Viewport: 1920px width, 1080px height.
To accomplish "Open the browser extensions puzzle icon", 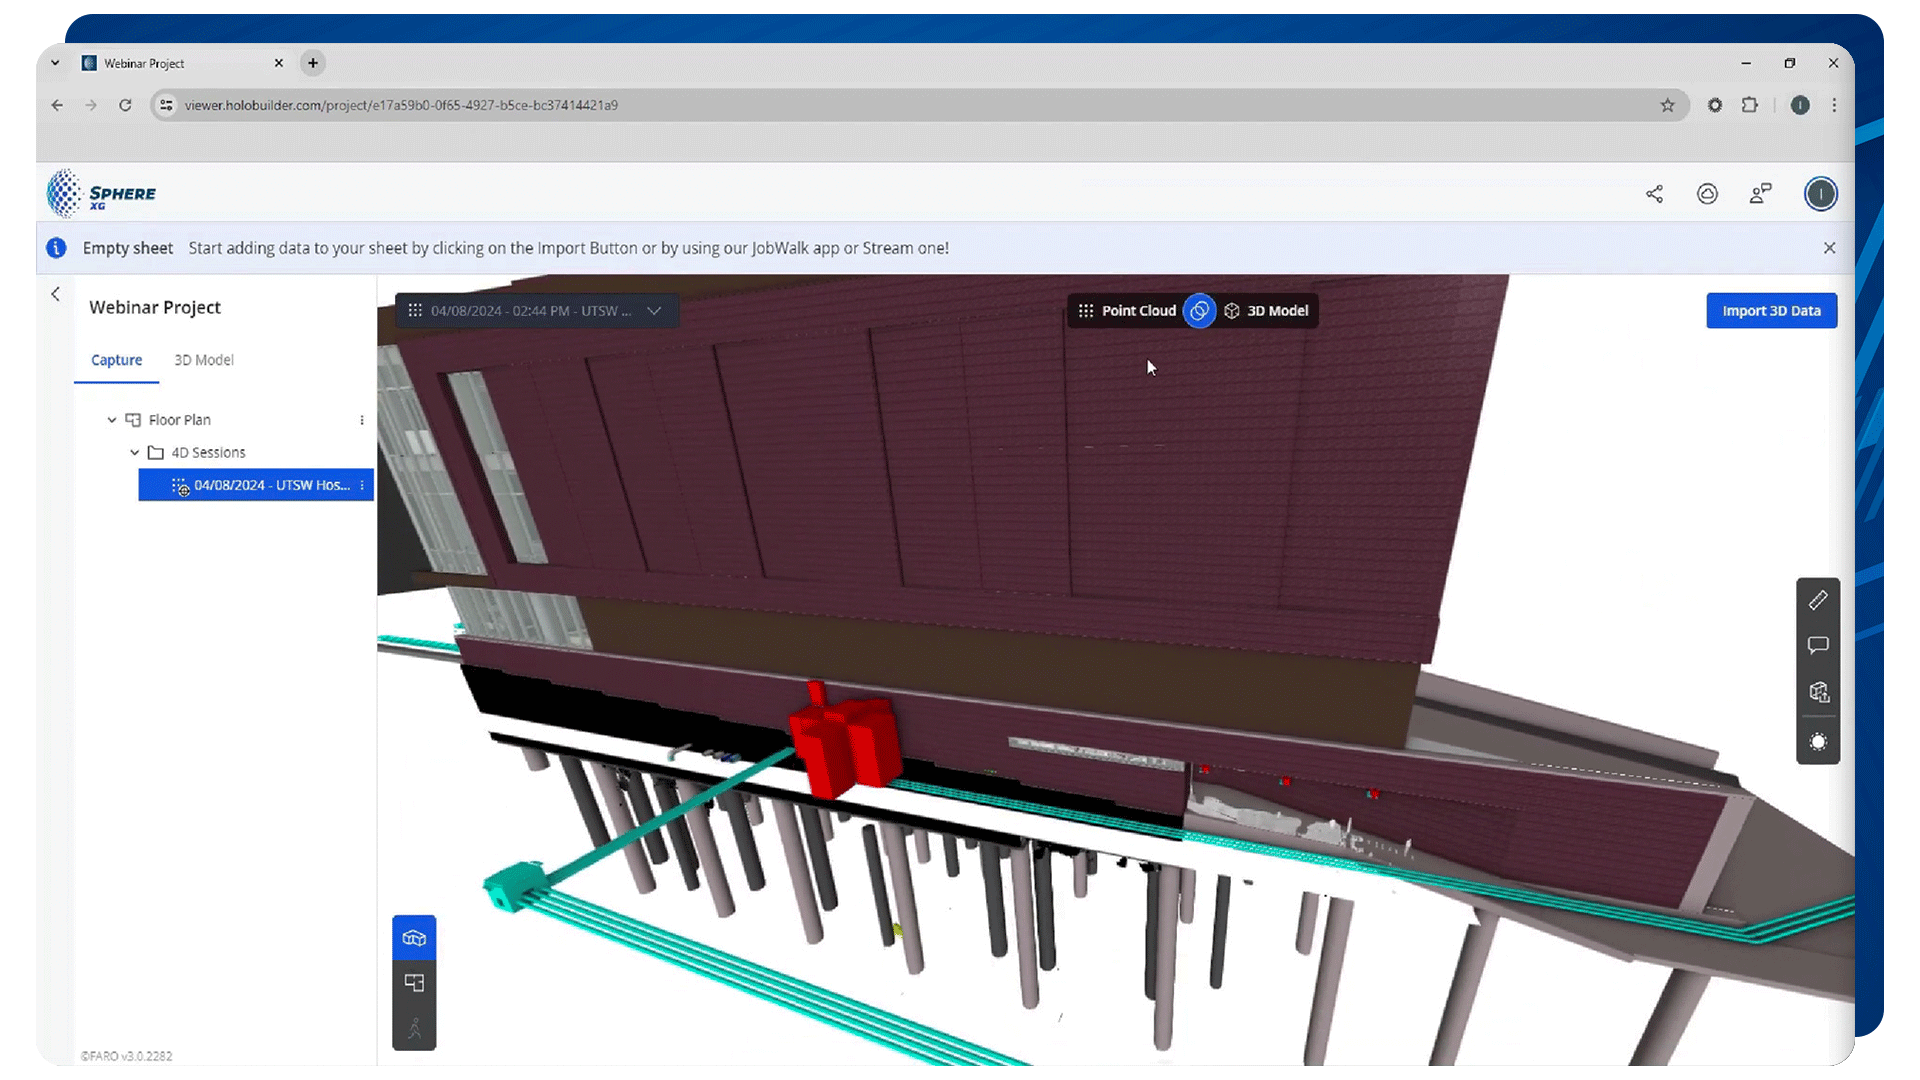I will [1750, 105].
